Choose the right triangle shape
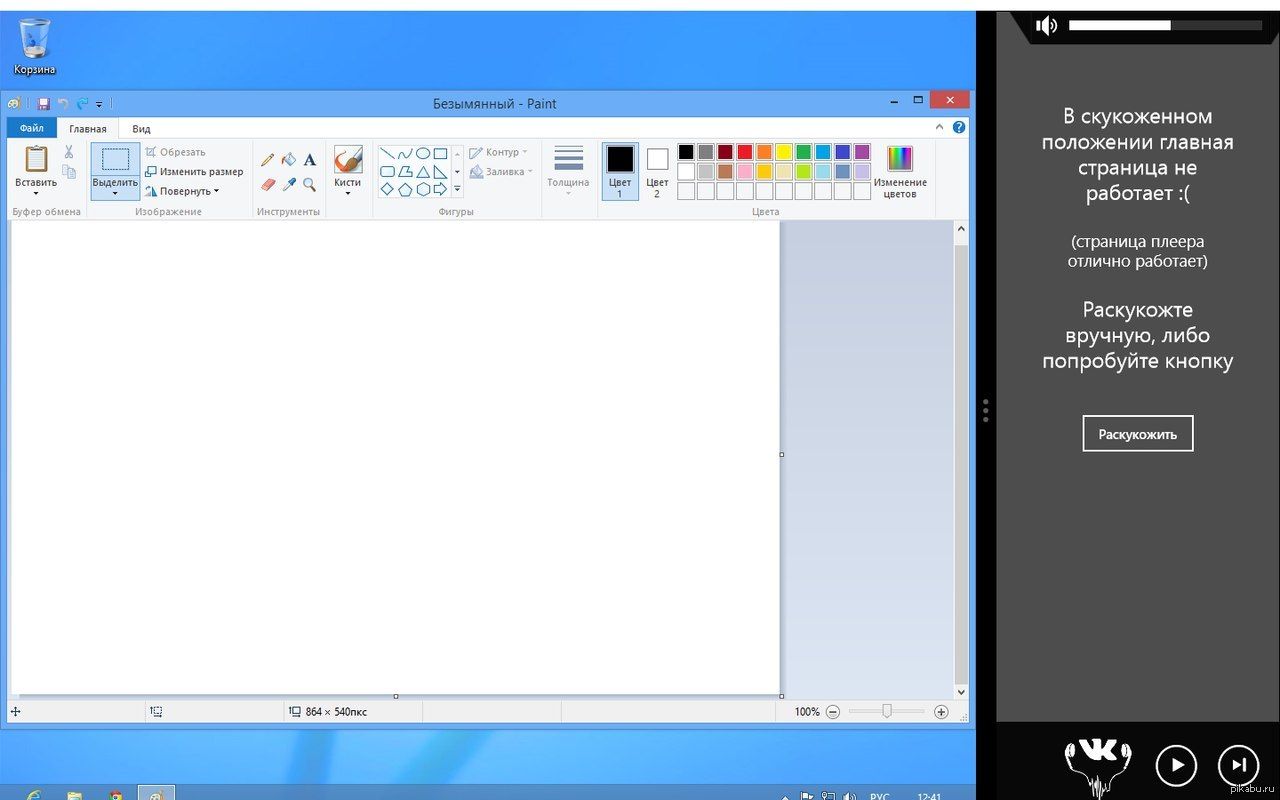Viewport: 1280px width, 800px height. click(440, 171)
